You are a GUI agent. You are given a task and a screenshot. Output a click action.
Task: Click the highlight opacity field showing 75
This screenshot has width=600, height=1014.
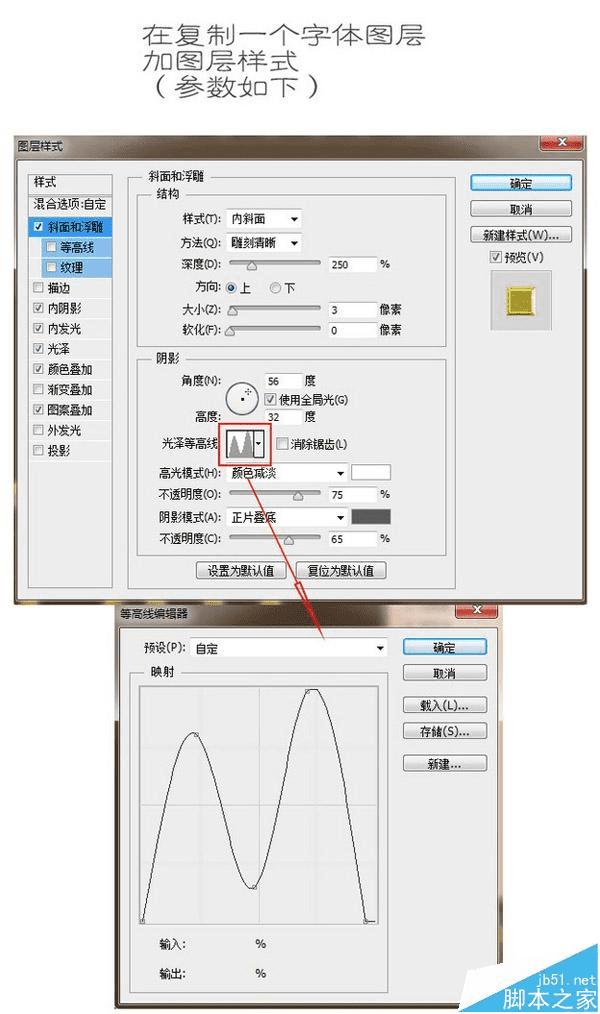pos(352,495)
